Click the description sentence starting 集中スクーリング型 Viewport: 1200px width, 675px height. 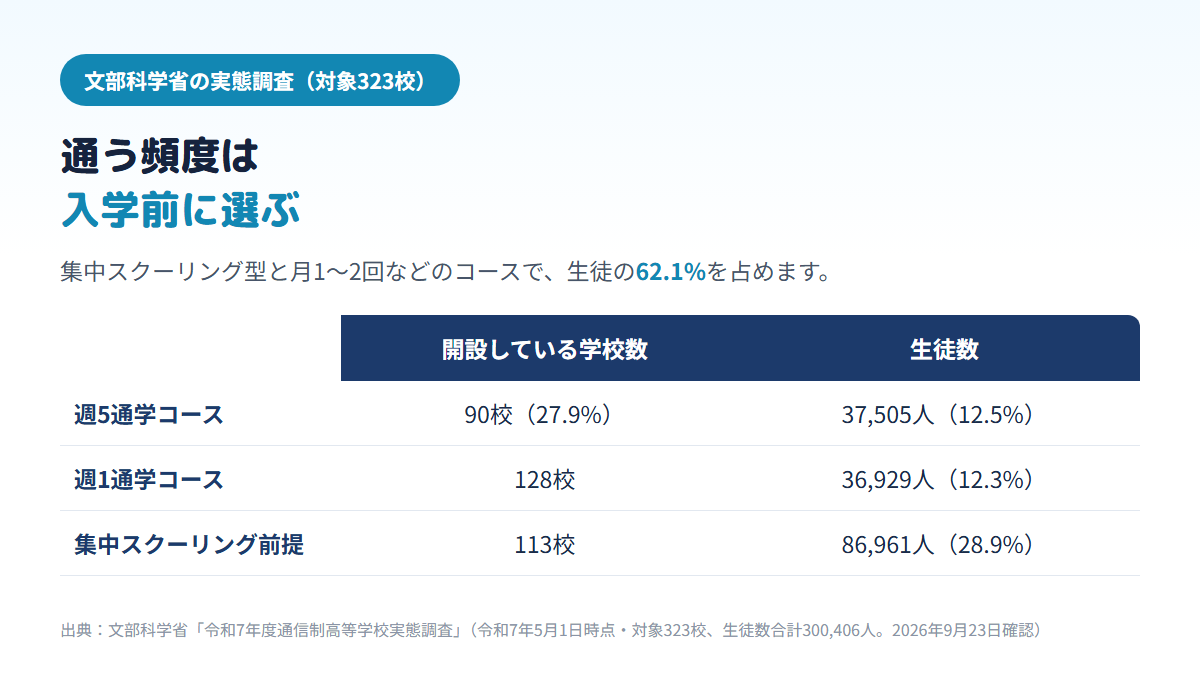click(x=446, y=272)
